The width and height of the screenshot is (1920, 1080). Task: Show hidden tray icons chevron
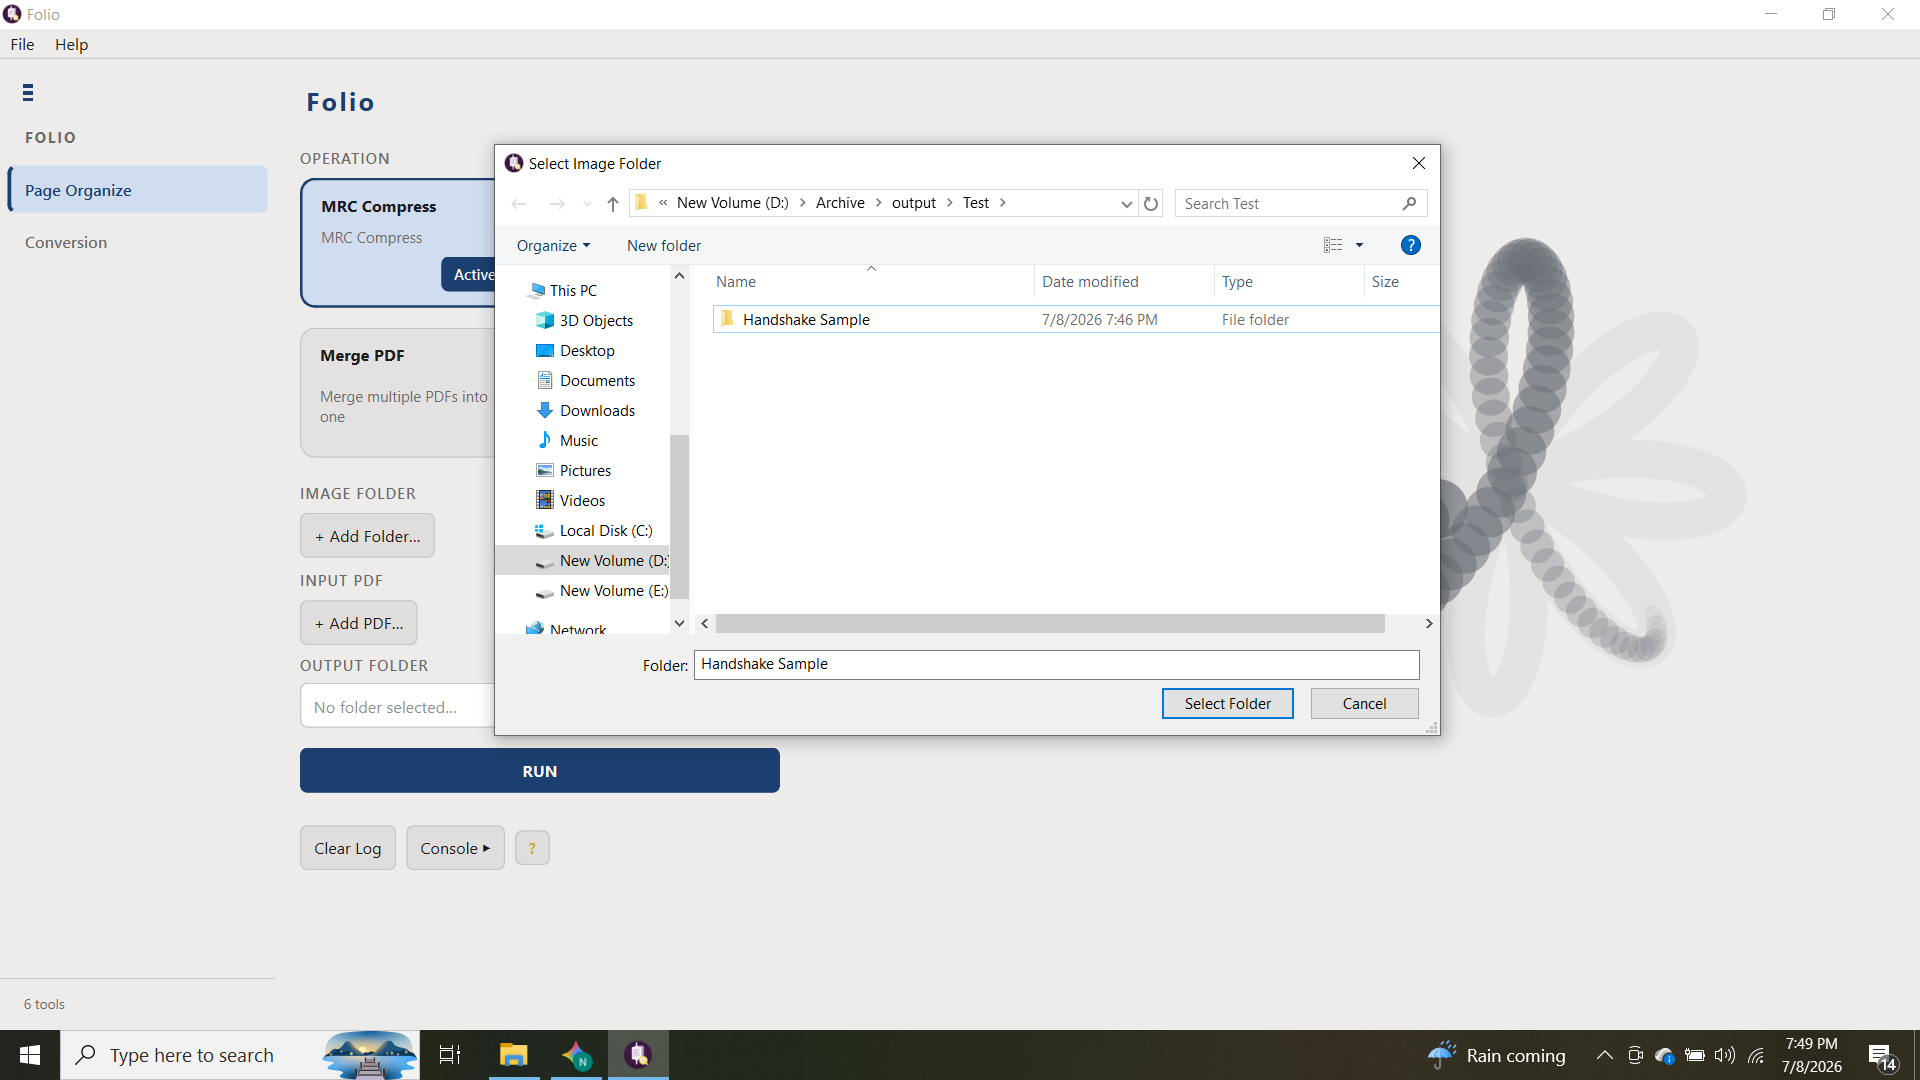[1604, 1055]
